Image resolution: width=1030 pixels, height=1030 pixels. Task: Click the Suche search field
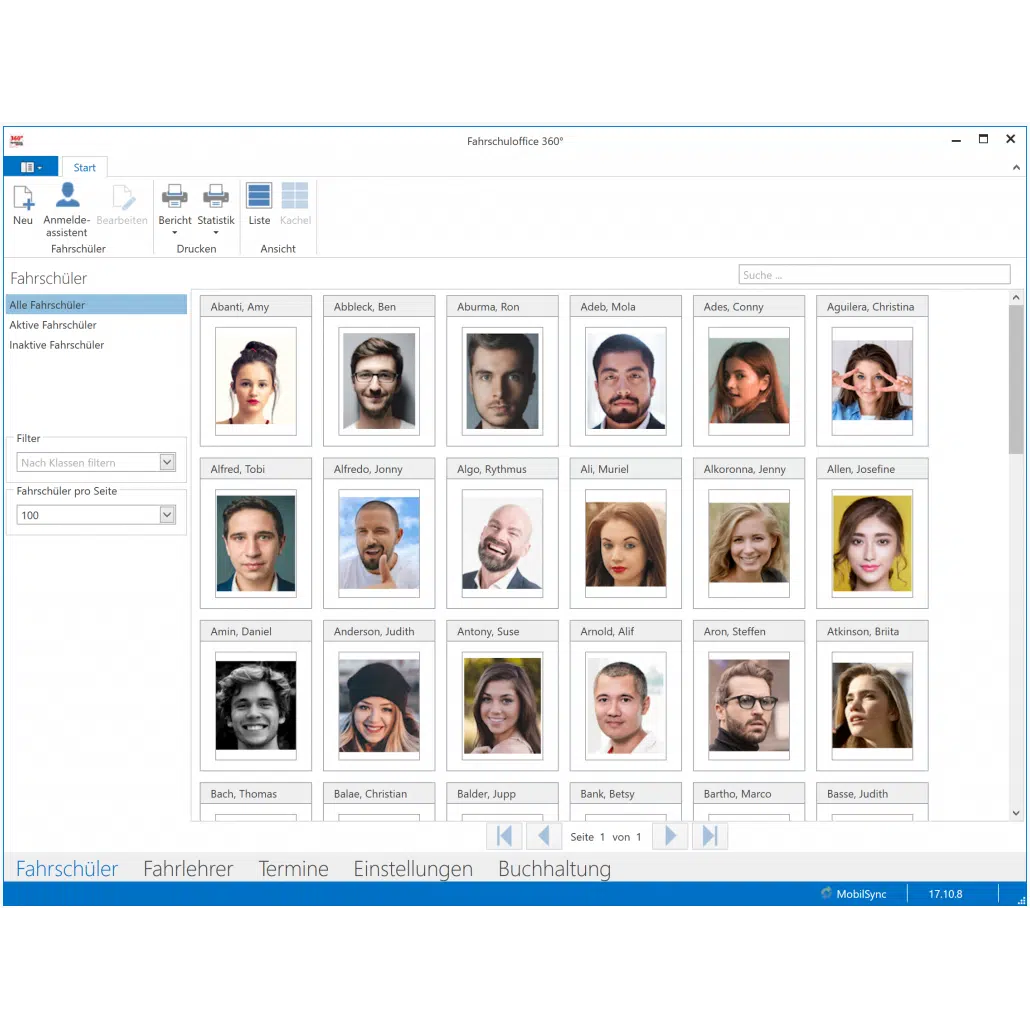tap(874, 275)
